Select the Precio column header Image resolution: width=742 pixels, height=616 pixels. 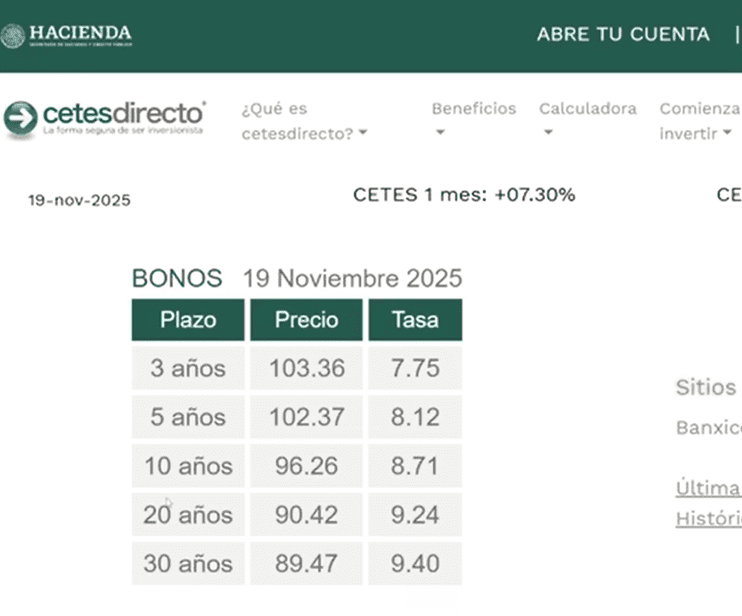click(306, 321)
